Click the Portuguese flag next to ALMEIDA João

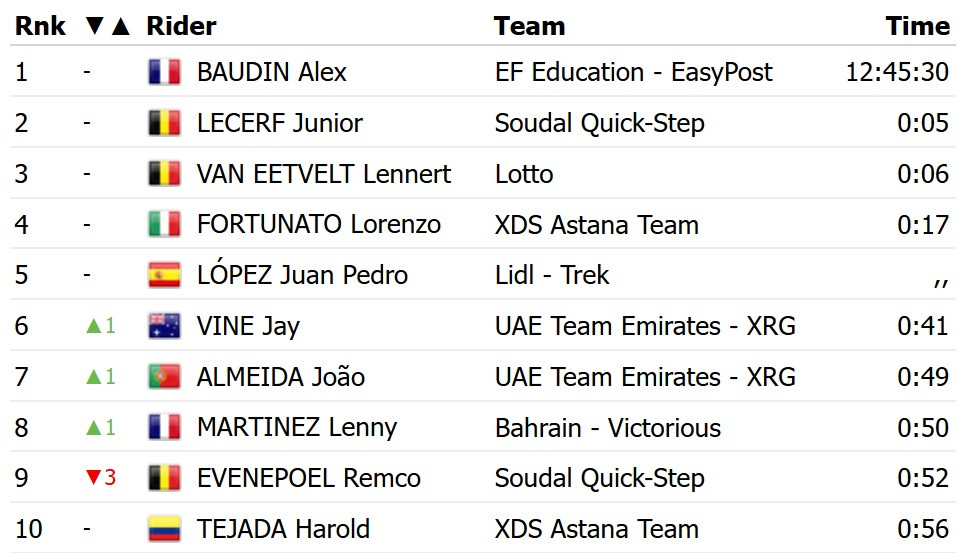pyautogui.click(x=164, y=377)
